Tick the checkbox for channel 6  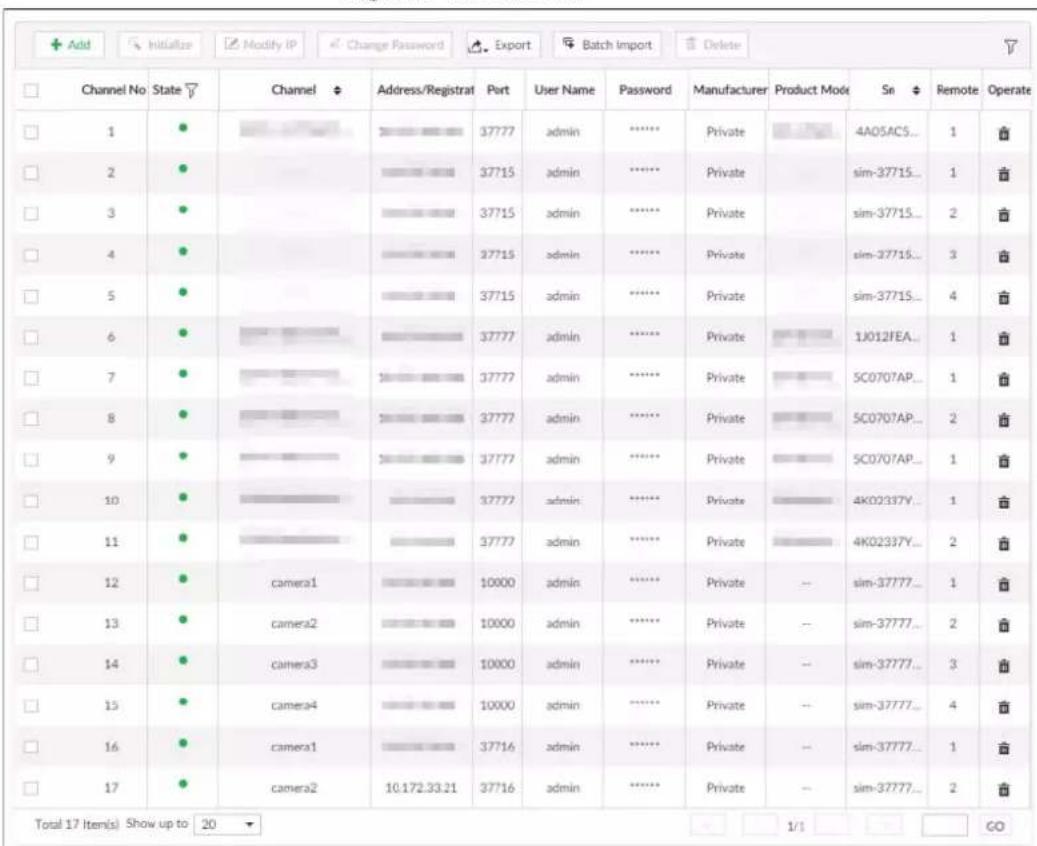[31, 337]
